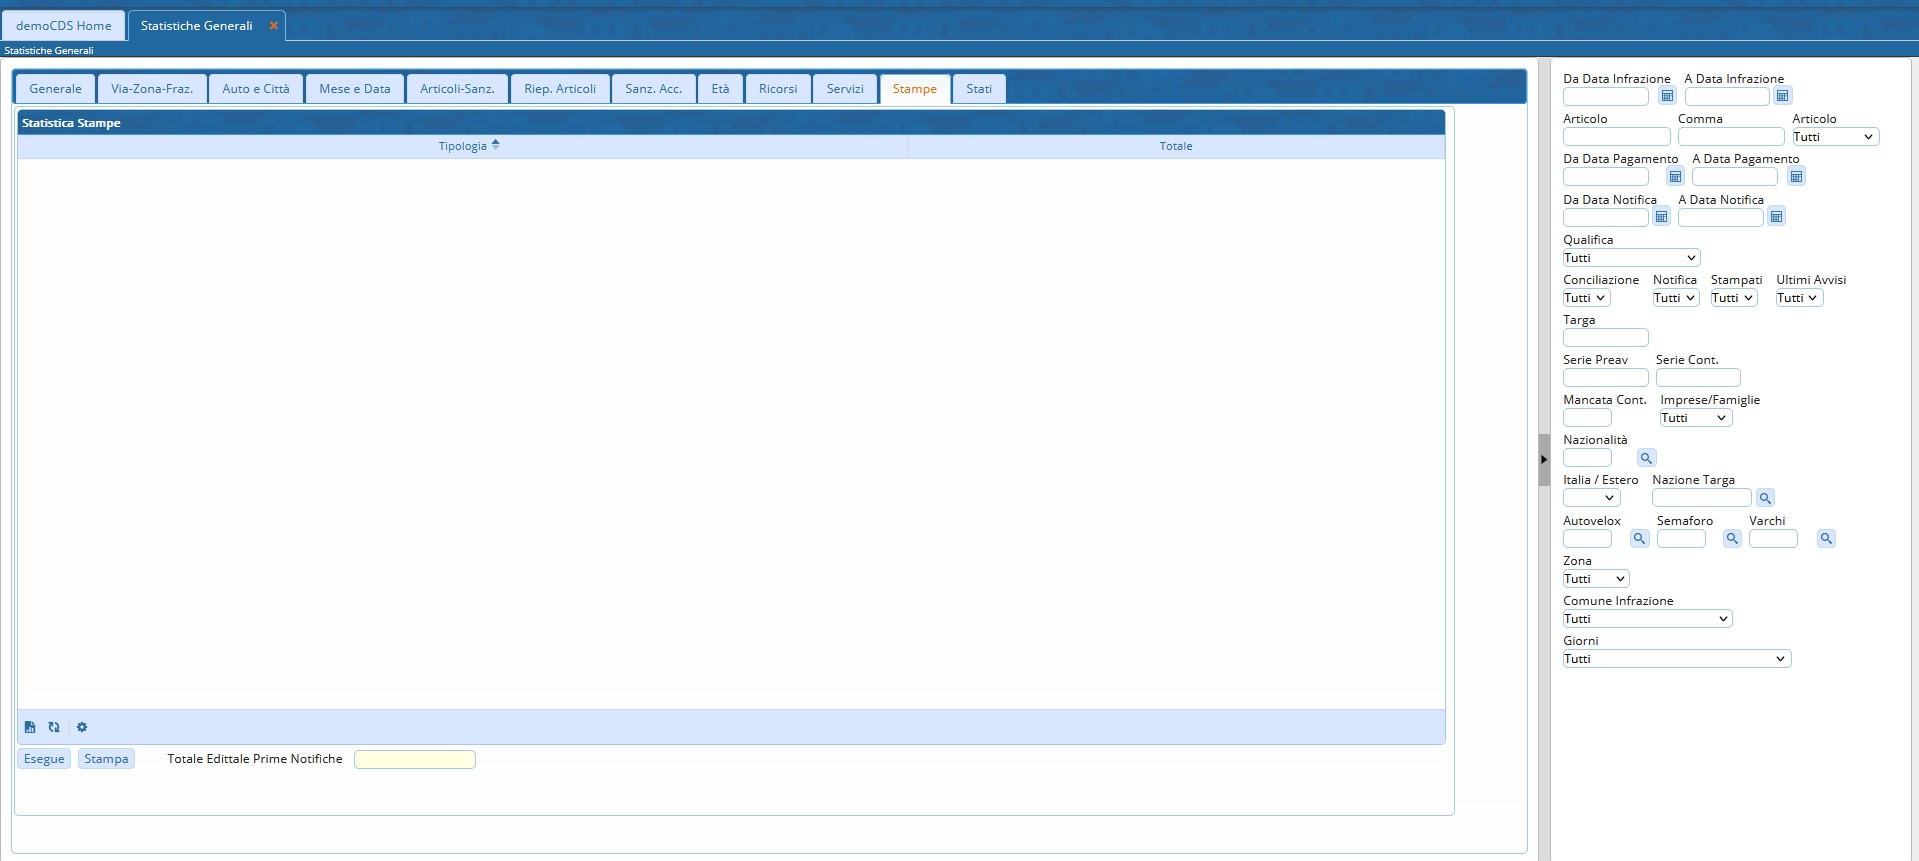Switch to the Generale tab

coord(56,89)
